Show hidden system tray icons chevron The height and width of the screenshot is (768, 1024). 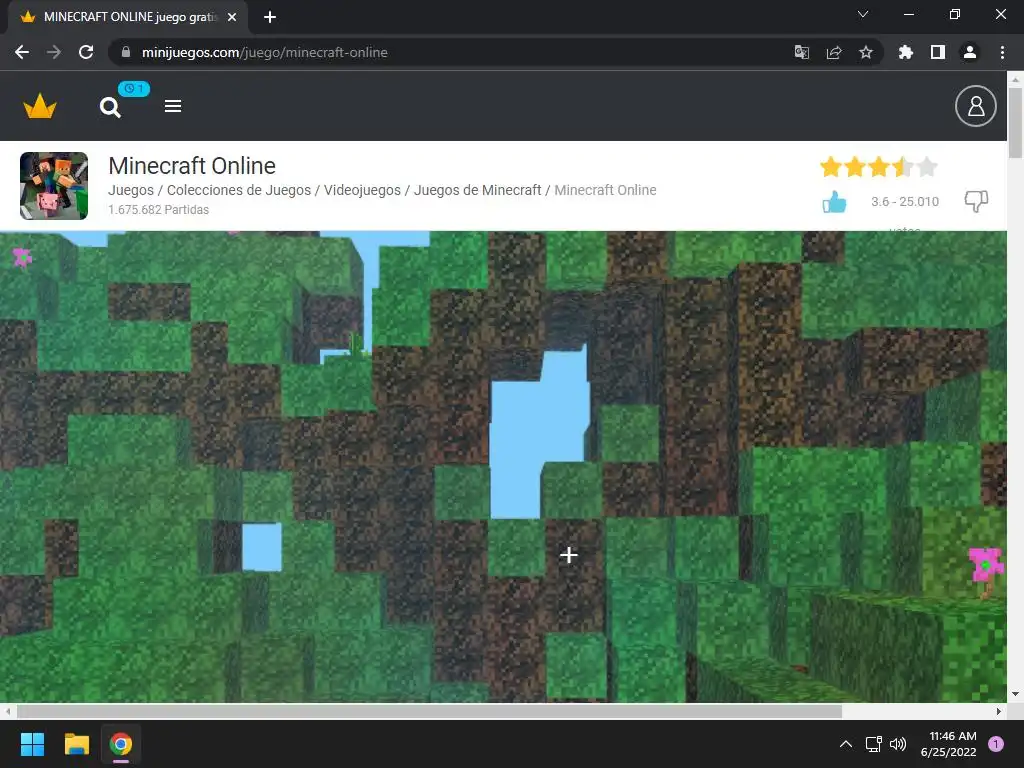846,744
